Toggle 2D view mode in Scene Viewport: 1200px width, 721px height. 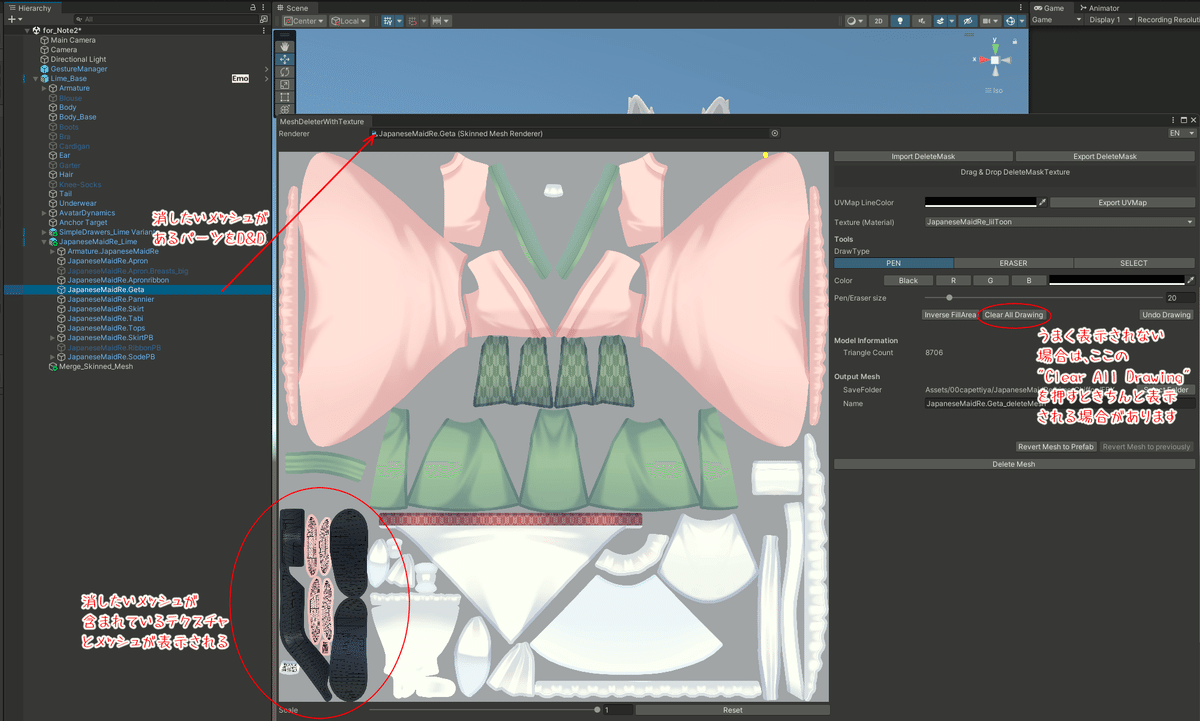point(877,21)
